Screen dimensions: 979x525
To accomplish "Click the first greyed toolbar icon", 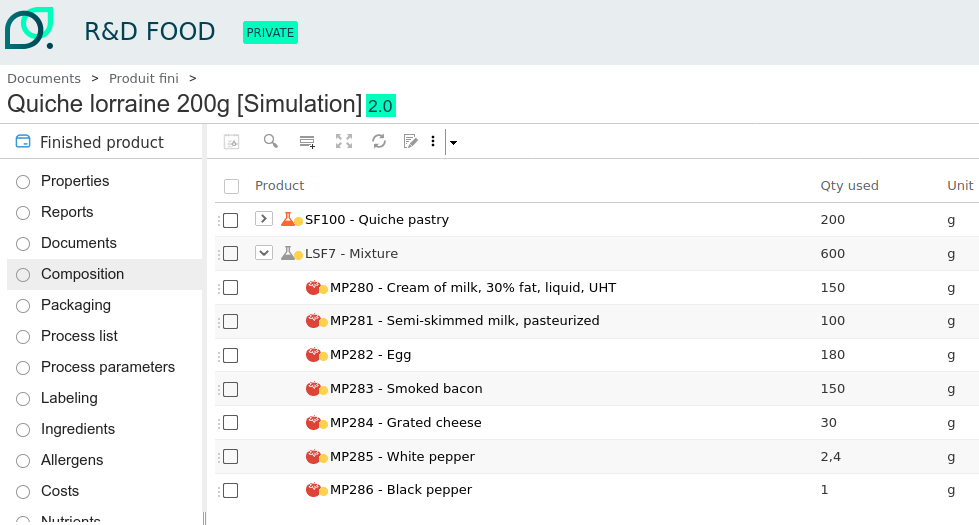I will [232, 142].
